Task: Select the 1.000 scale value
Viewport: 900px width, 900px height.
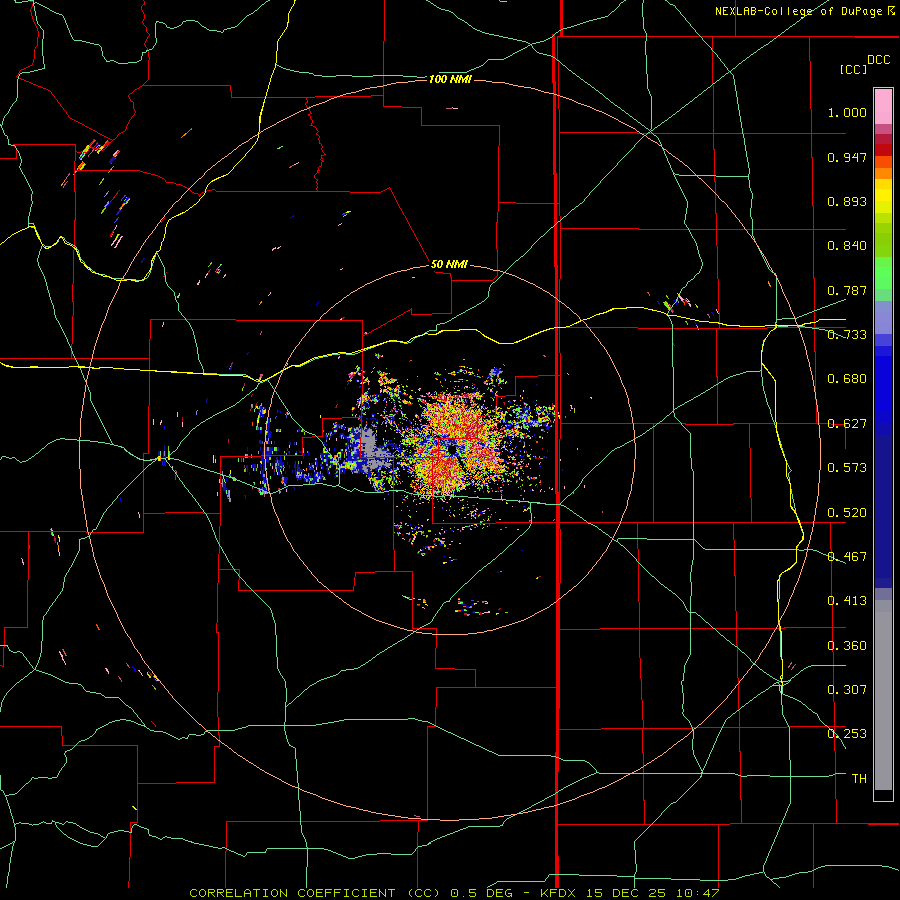Action: click(x=847, y=112)
